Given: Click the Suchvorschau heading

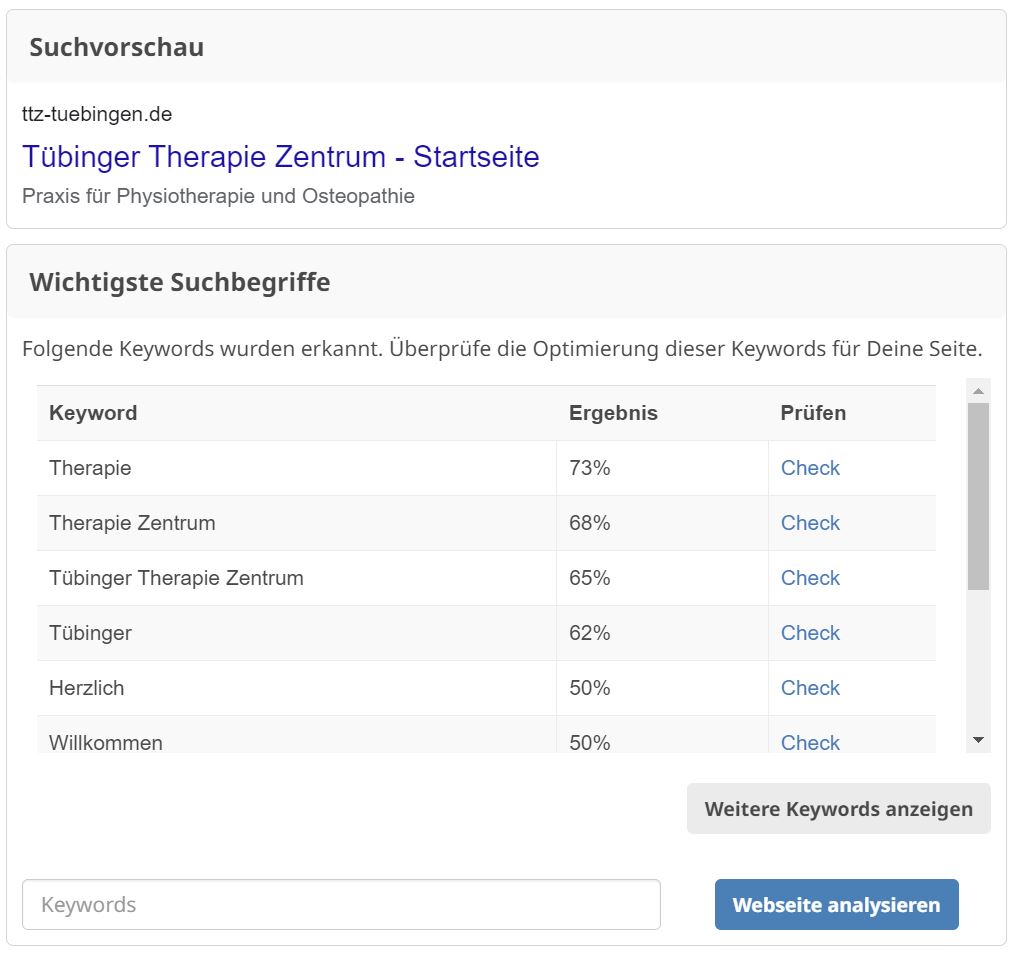Looking at the screenshot, I should (x=117, y=47).
